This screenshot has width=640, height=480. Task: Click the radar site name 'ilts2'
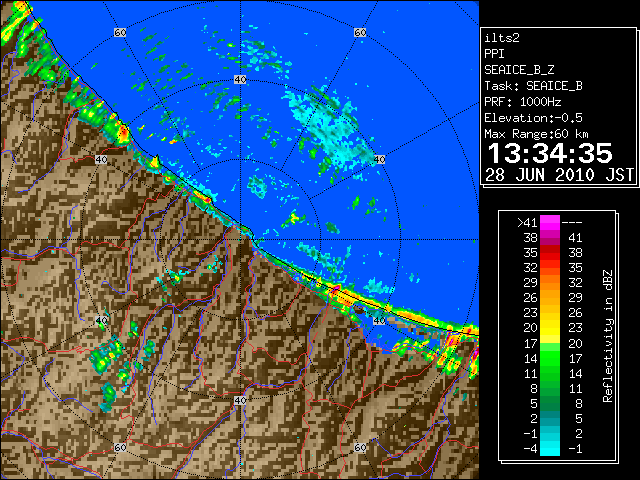point(502,38)
